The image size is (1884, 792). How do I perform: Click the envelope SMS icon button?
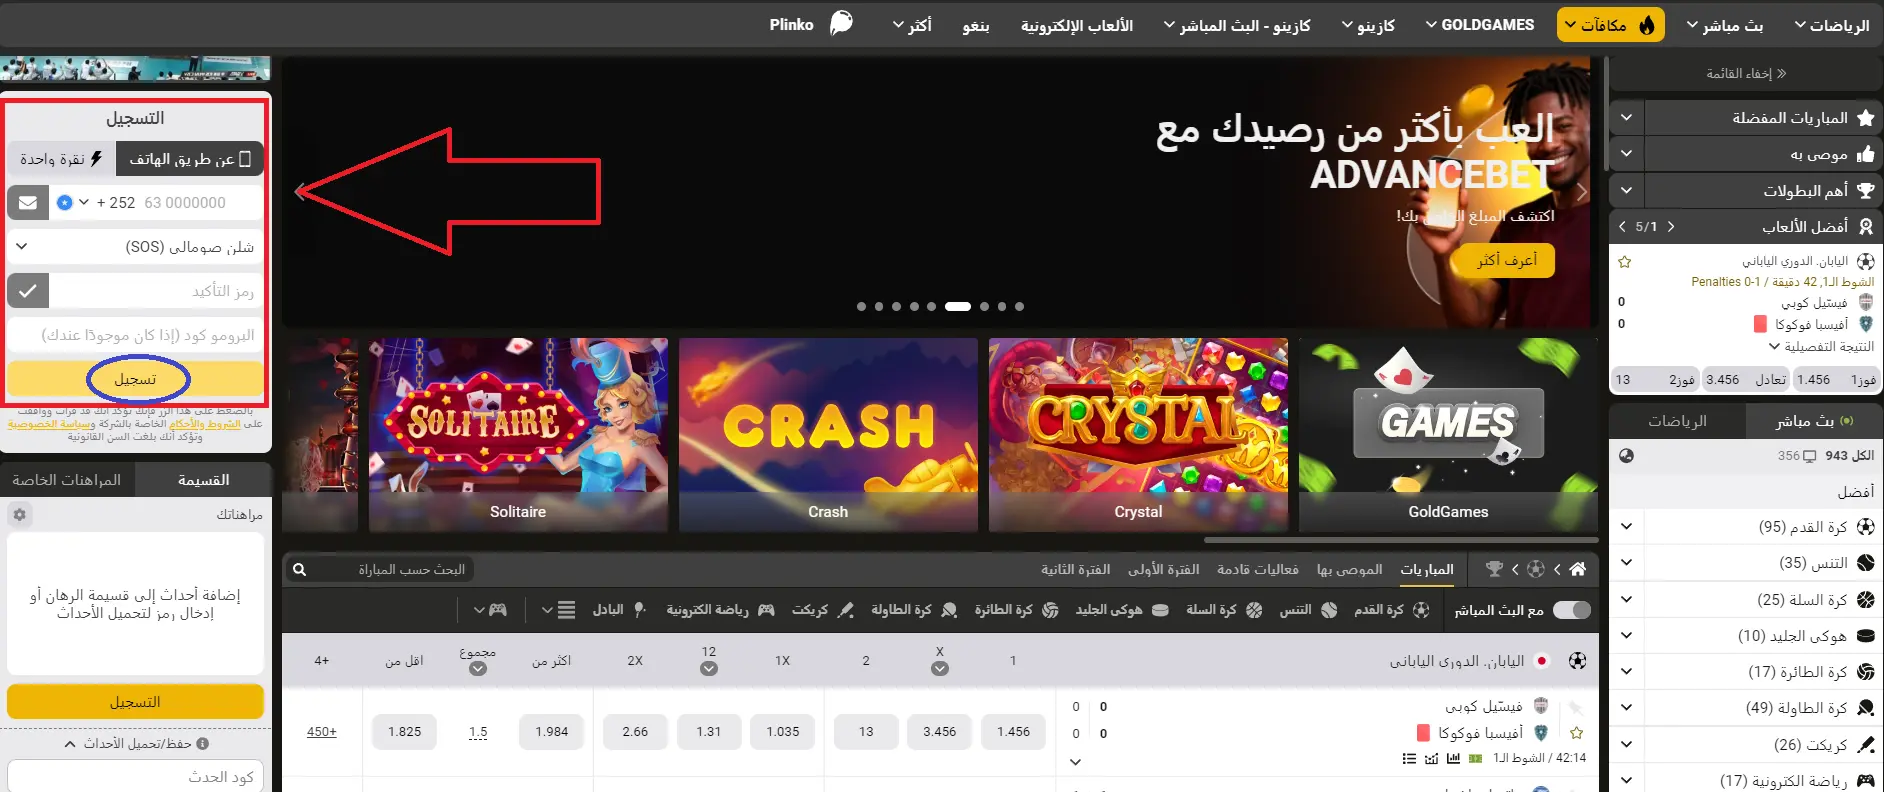point(28,203)
